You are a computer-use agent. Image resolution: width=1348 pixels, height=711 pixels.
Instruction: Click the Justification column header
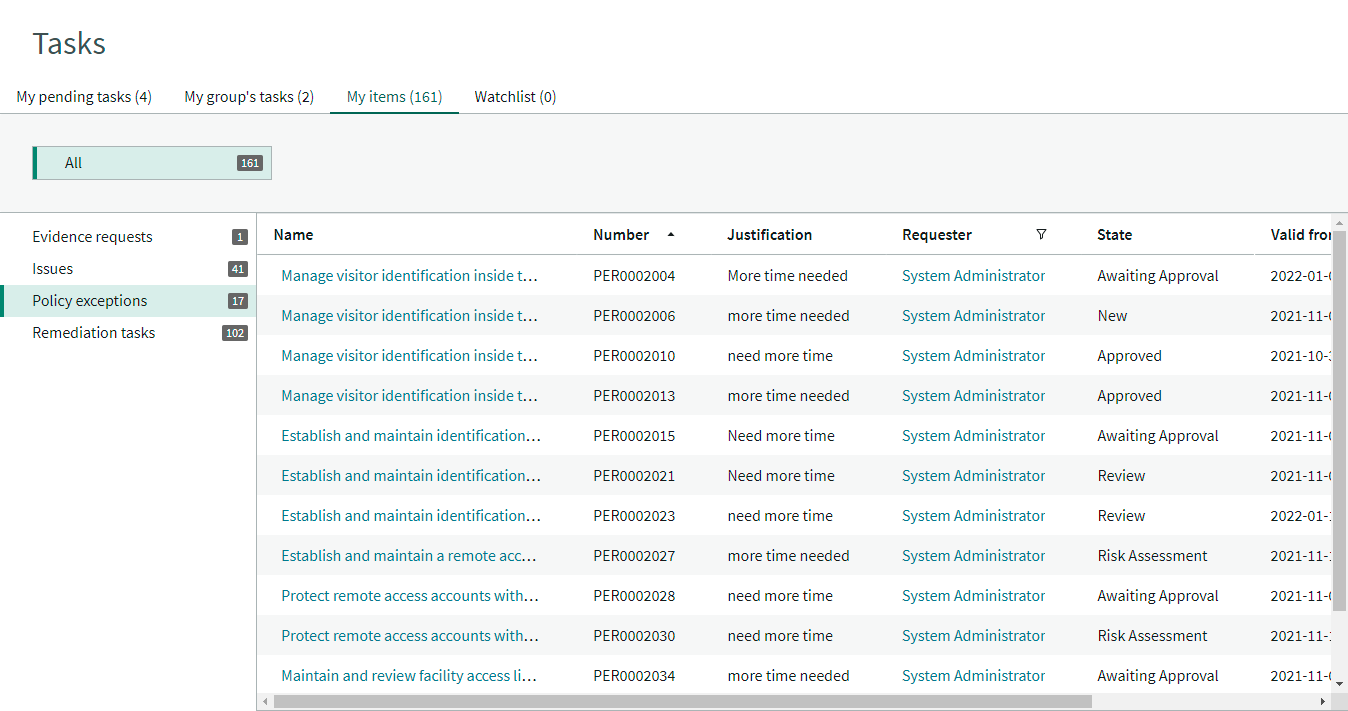point(769,234)
